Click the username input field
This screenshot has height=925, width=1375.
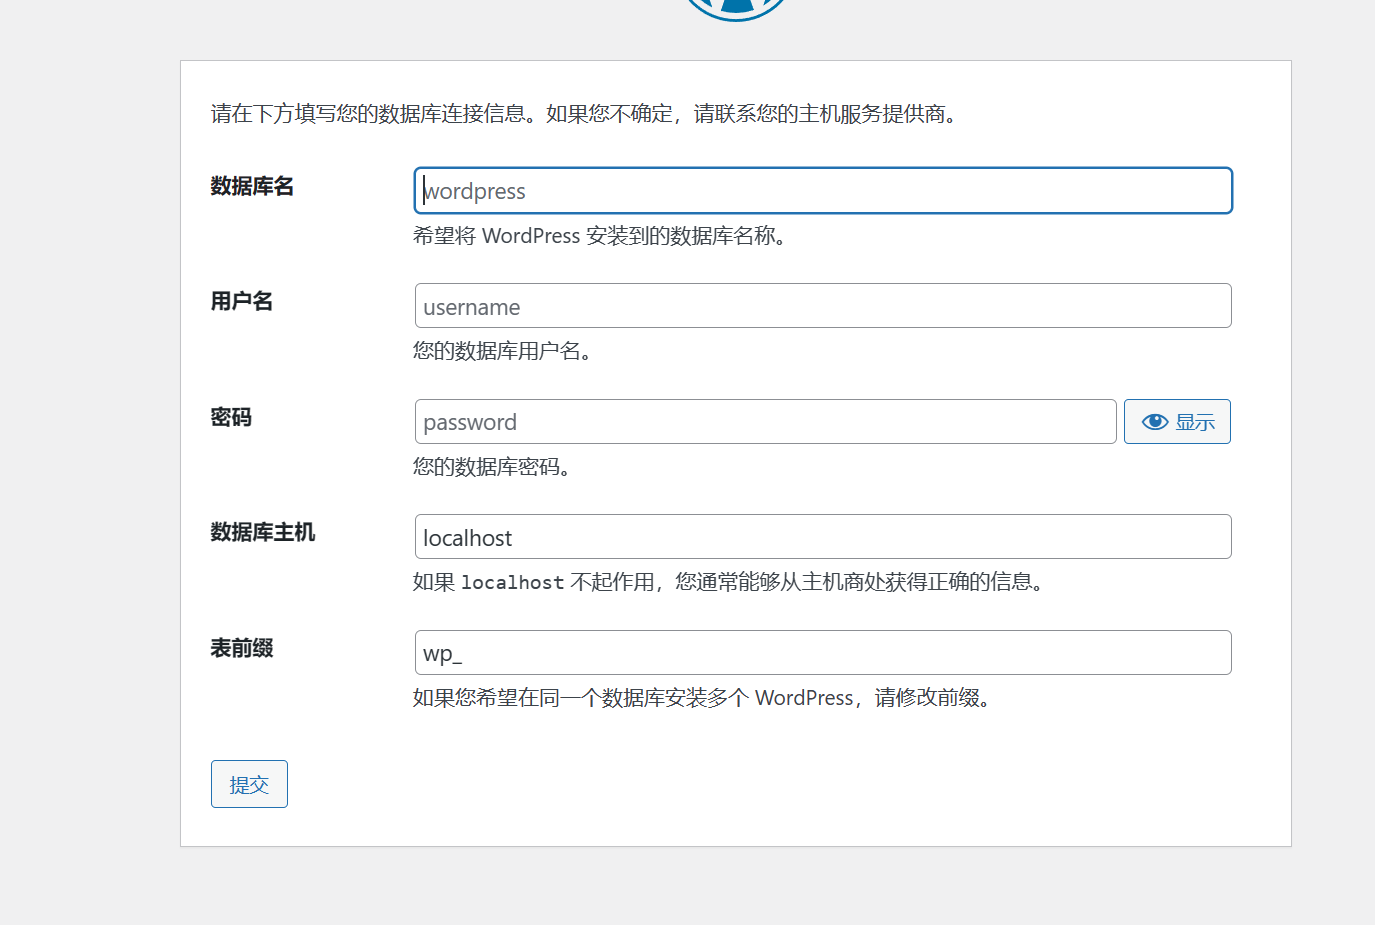822,306
